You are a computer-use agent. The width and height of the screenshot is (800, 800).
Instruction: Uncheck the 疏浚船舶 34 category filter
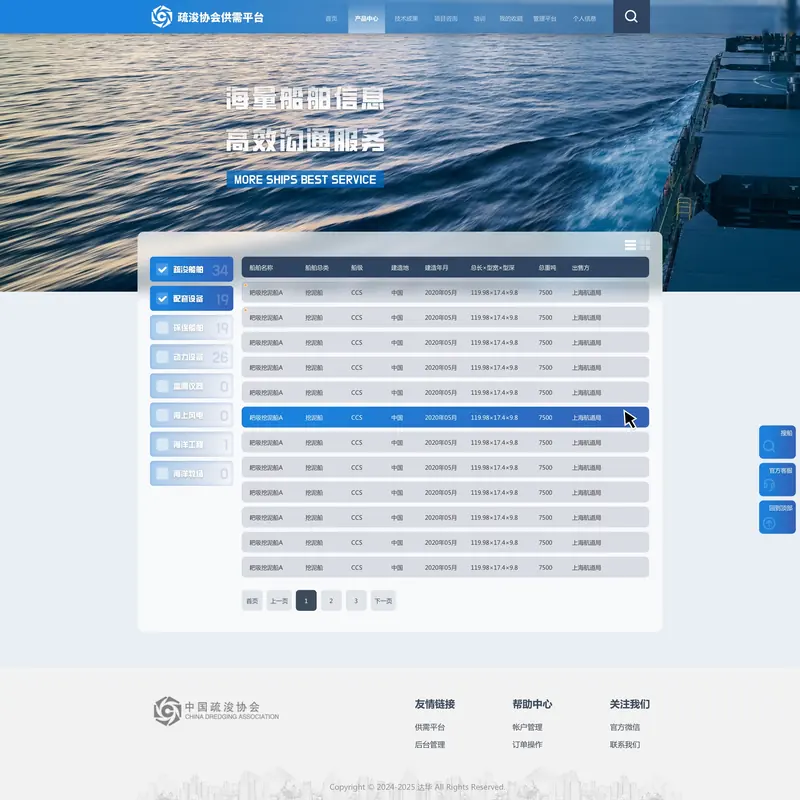191,269
